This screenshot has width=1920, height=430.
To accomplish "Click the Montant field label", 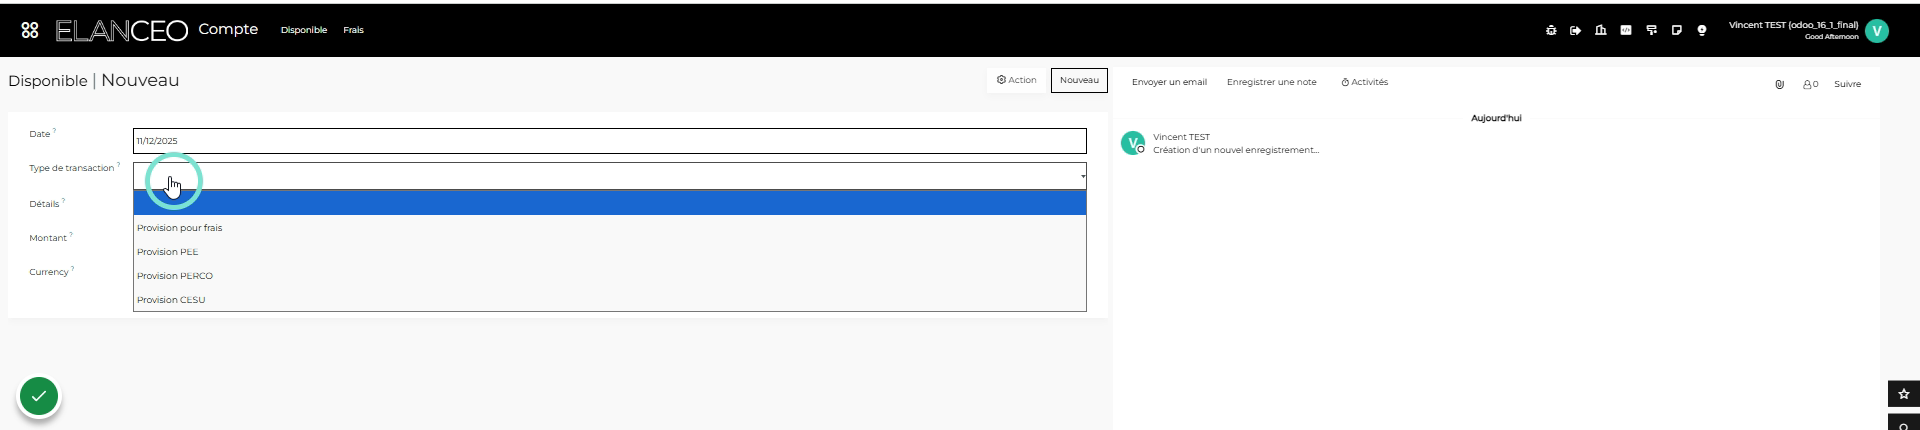I will tap(48, 238).
